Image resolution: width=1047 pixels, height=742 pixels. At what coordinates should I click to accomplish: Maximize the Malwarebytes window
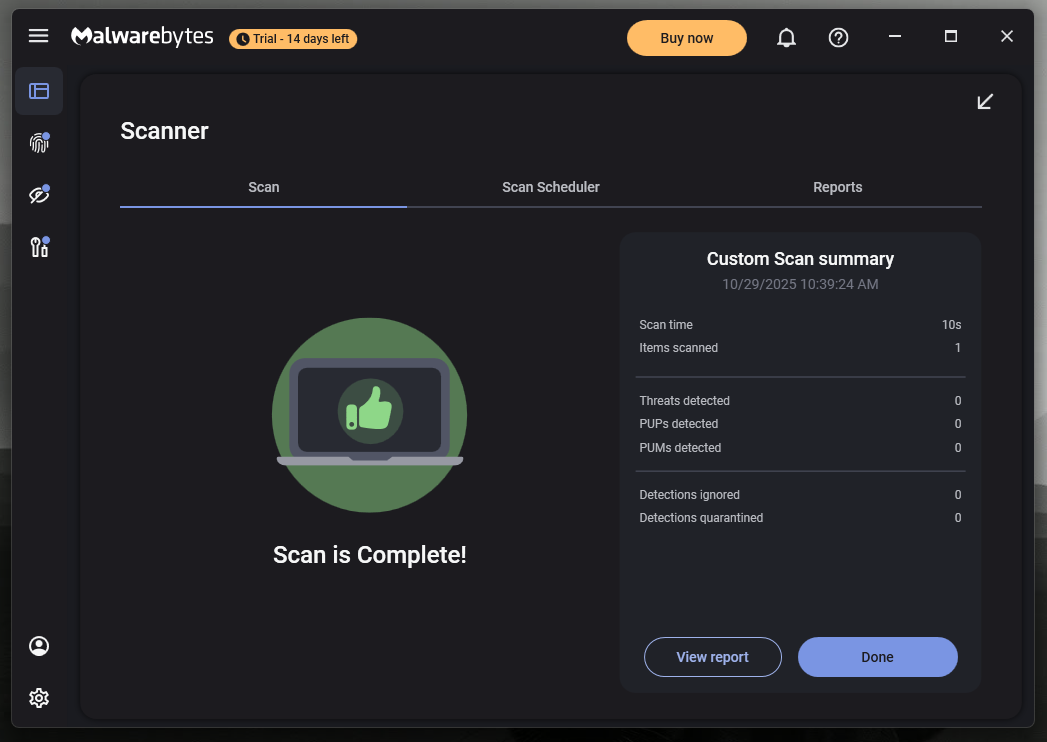(x=951, y=36)
